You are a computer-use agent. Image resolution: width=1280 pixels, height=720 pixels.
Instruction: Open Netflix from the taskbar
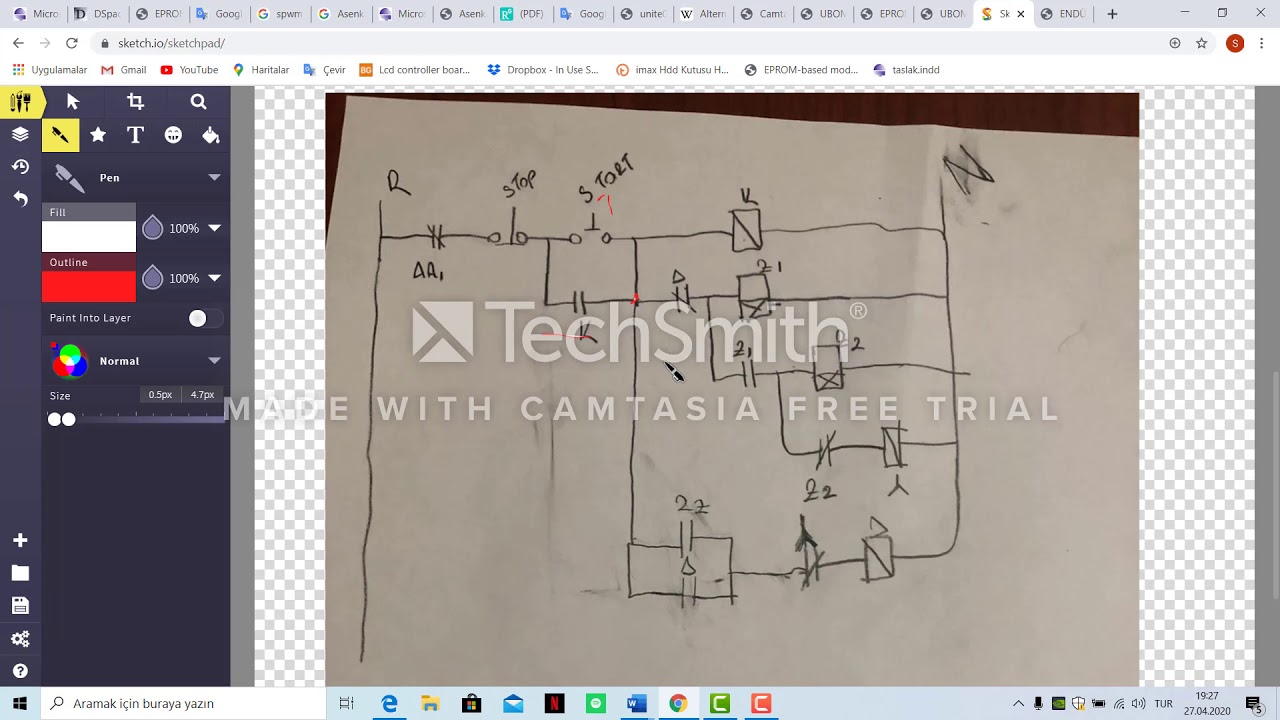coord(554,703)
